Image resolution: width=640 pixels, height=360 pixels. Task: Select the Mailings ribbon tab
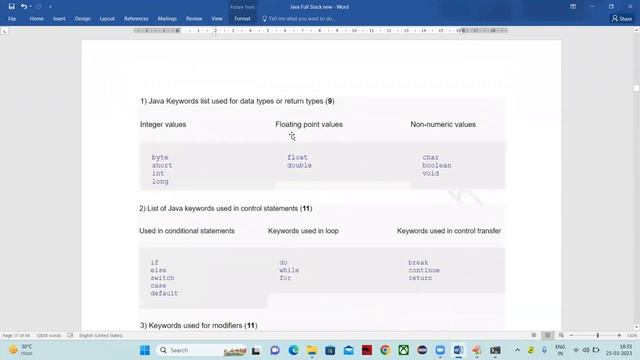click(167, 19)
